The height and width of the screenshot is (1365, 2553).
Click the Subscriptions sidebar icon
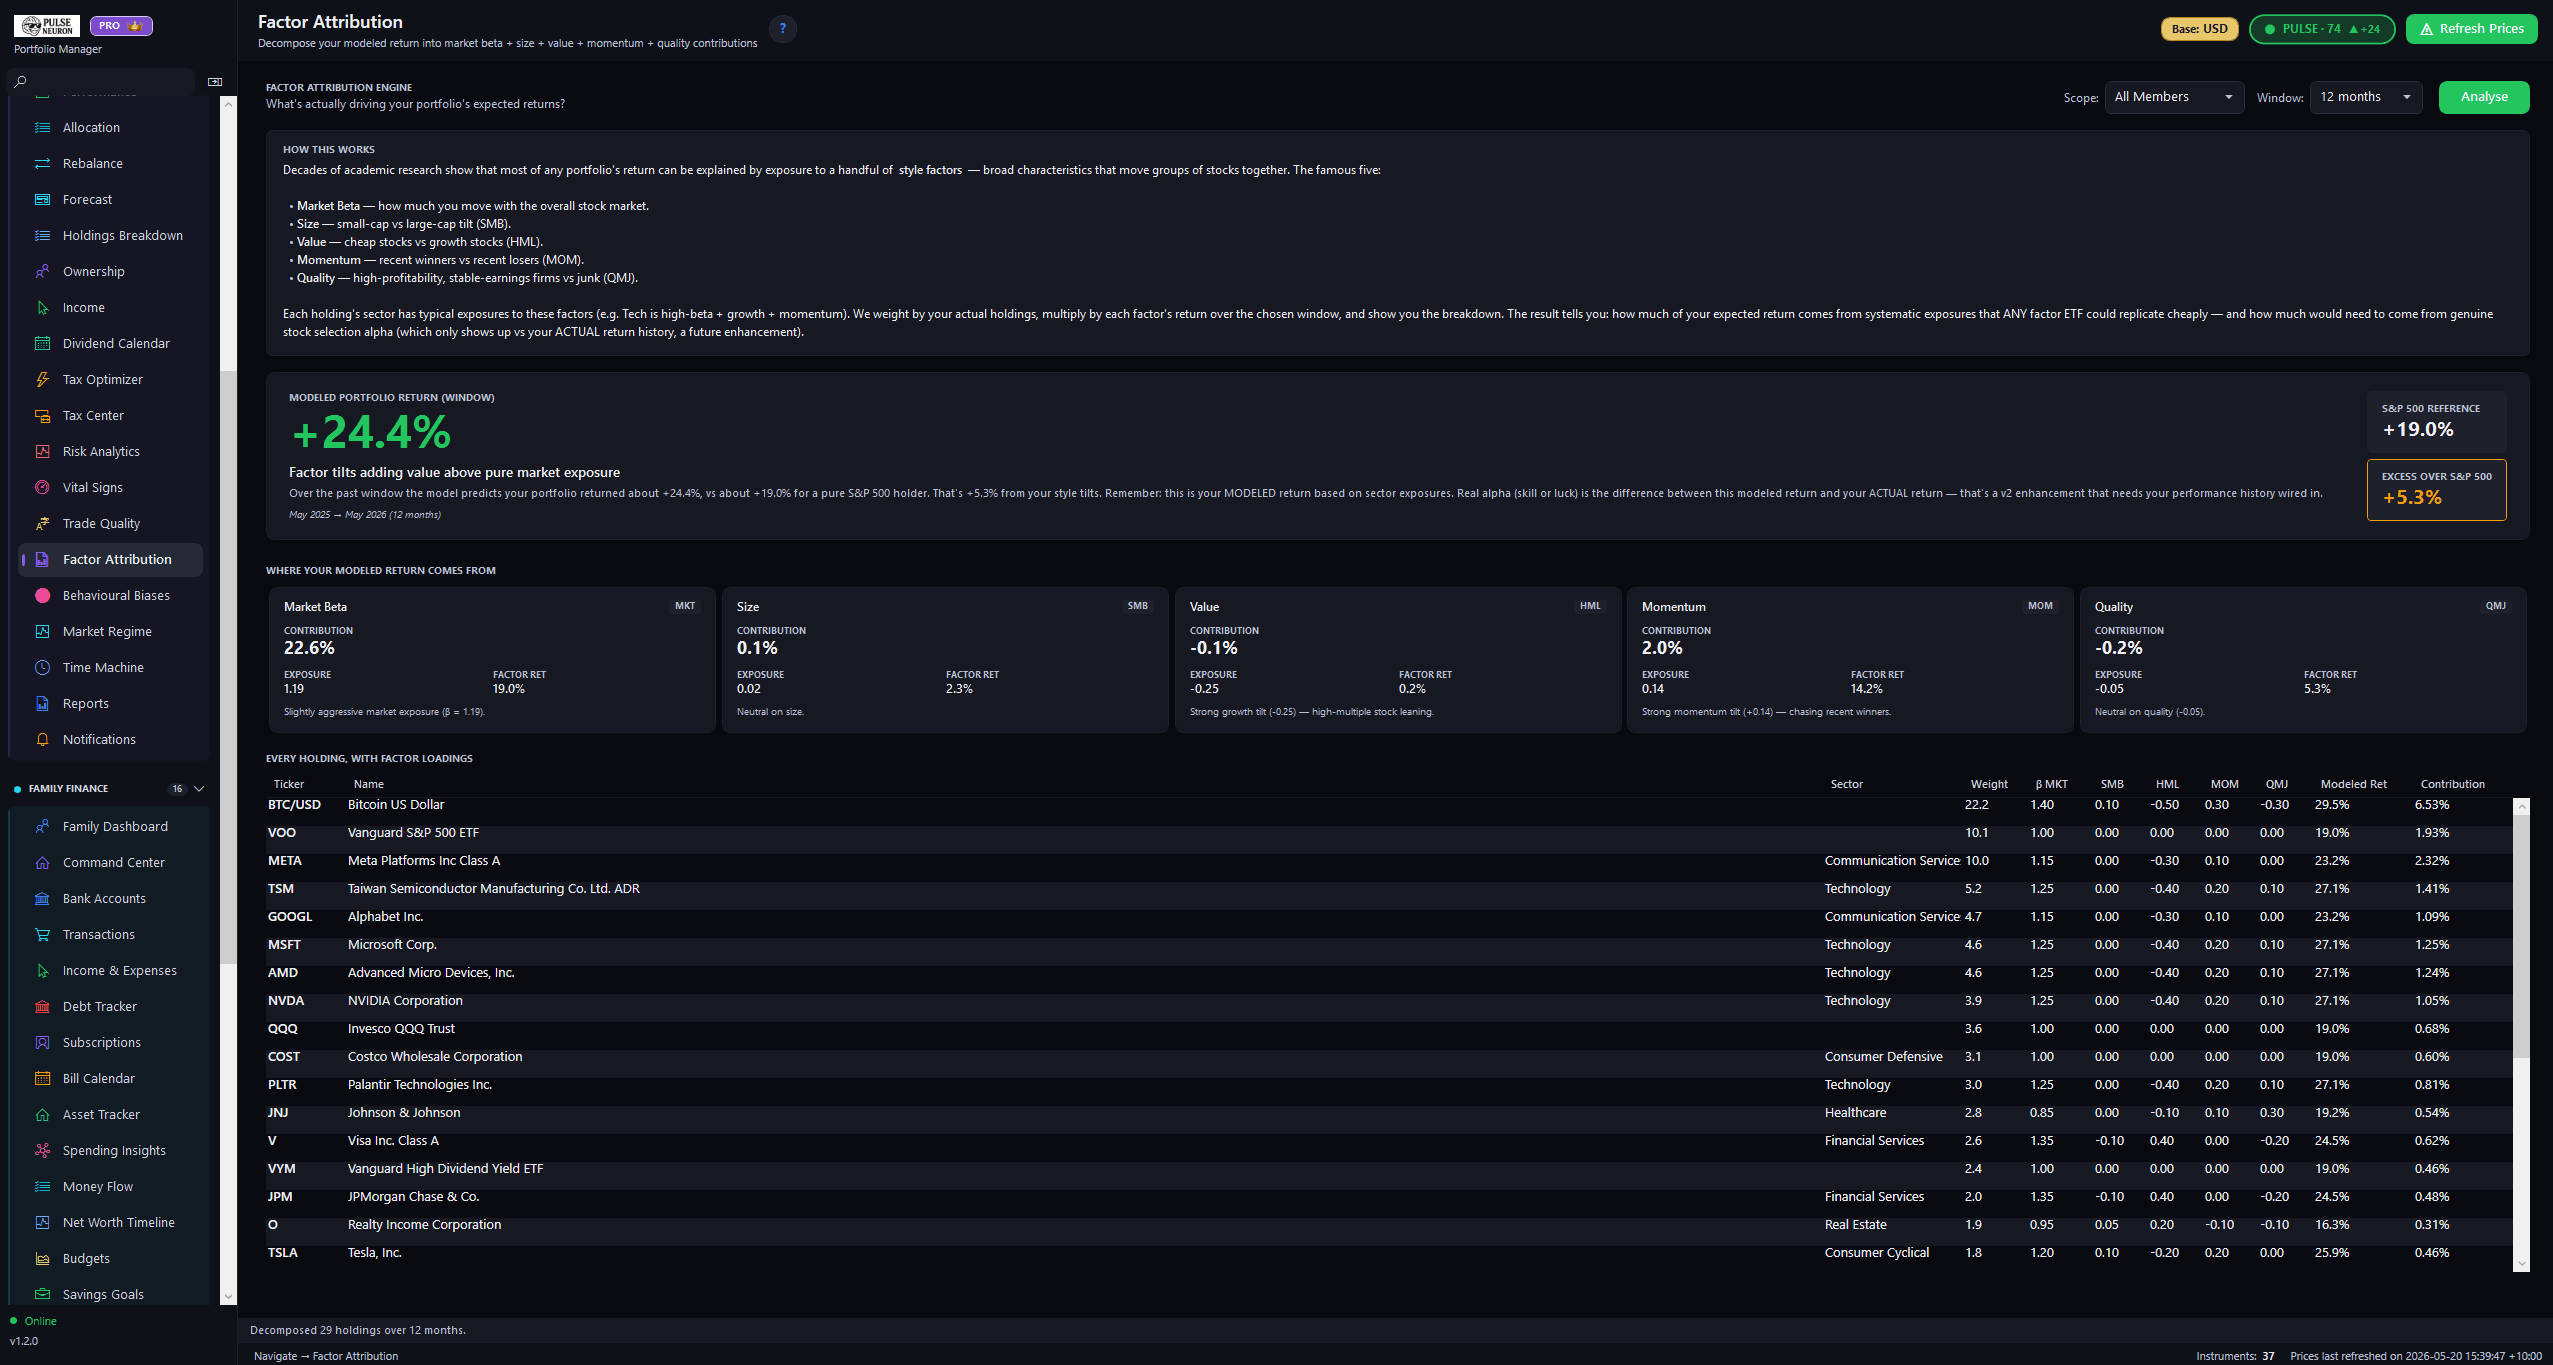42,1042
